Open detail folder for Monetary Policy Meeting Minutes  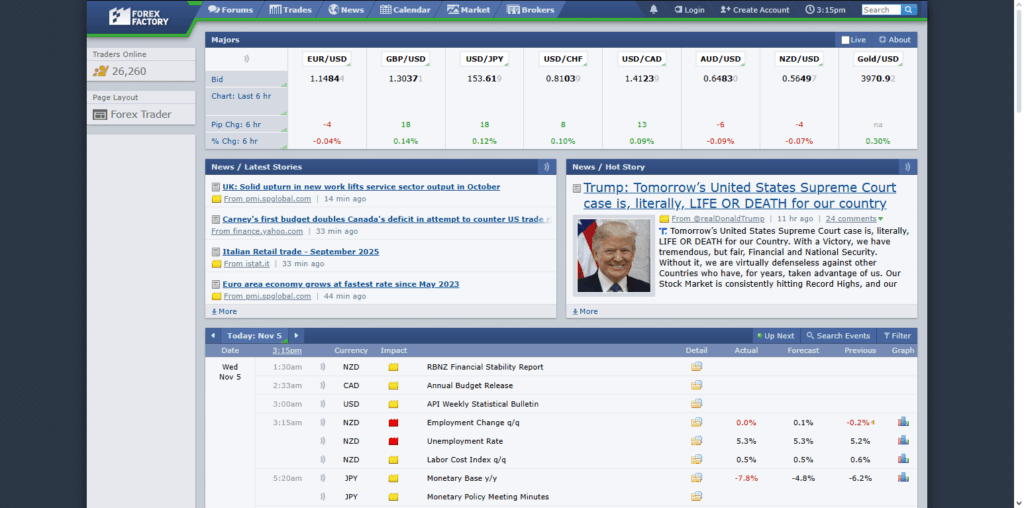pyautogui.click(x=696, y=496)
